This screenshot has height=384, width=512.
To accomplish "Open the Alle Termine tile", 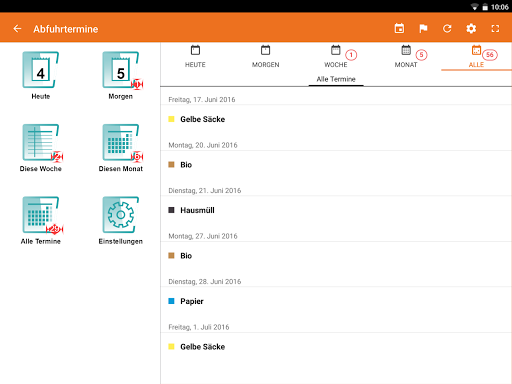I will point(41,221).
